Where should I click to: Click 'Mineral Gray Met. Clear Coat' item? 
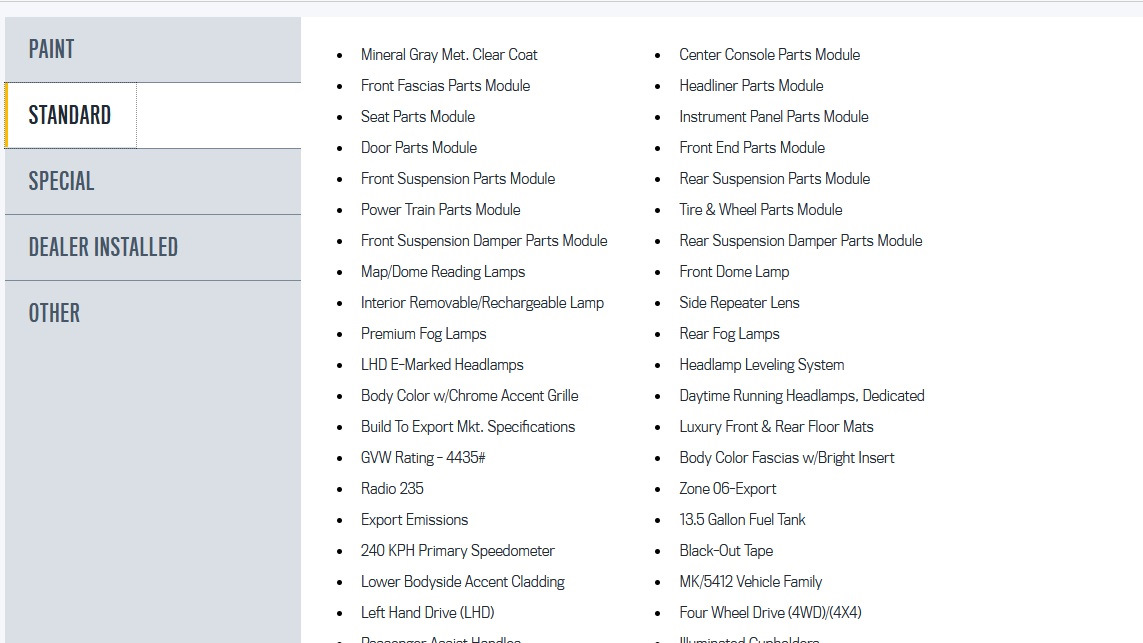449,55
